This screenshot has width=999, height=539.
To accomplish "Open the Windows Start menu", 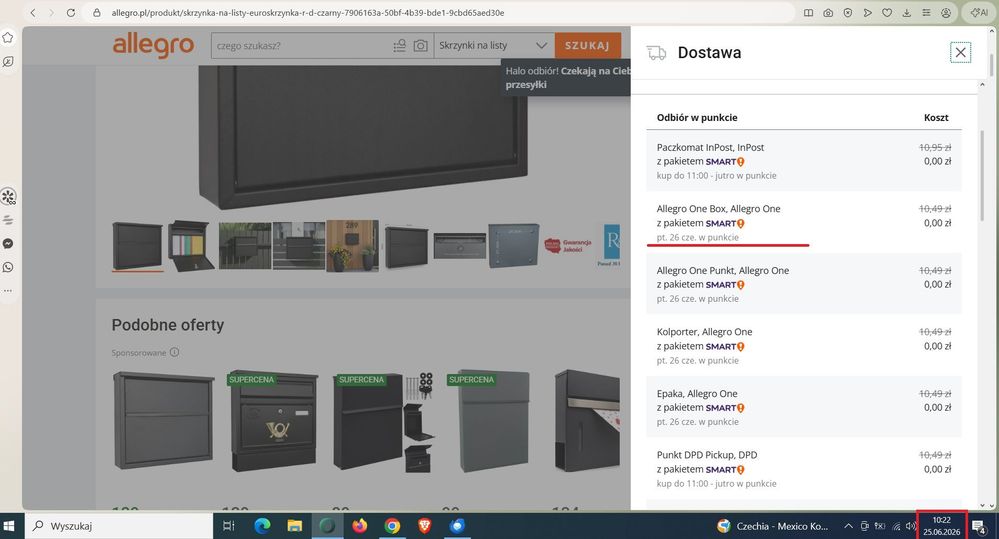I will (x=9, y=526).
